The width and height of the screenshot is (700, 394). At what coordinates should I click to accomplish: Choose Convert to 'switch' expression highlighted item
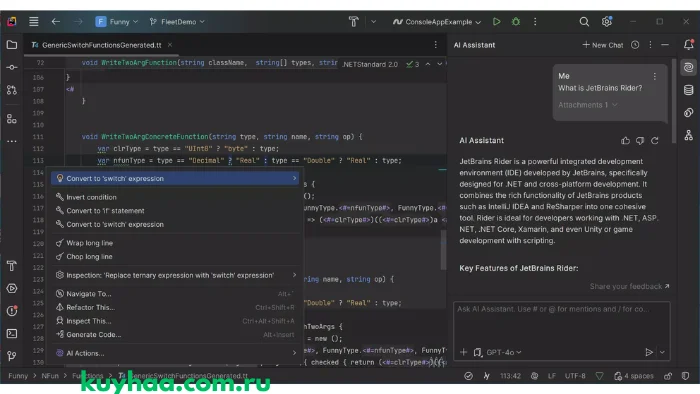tap(175, 178)
